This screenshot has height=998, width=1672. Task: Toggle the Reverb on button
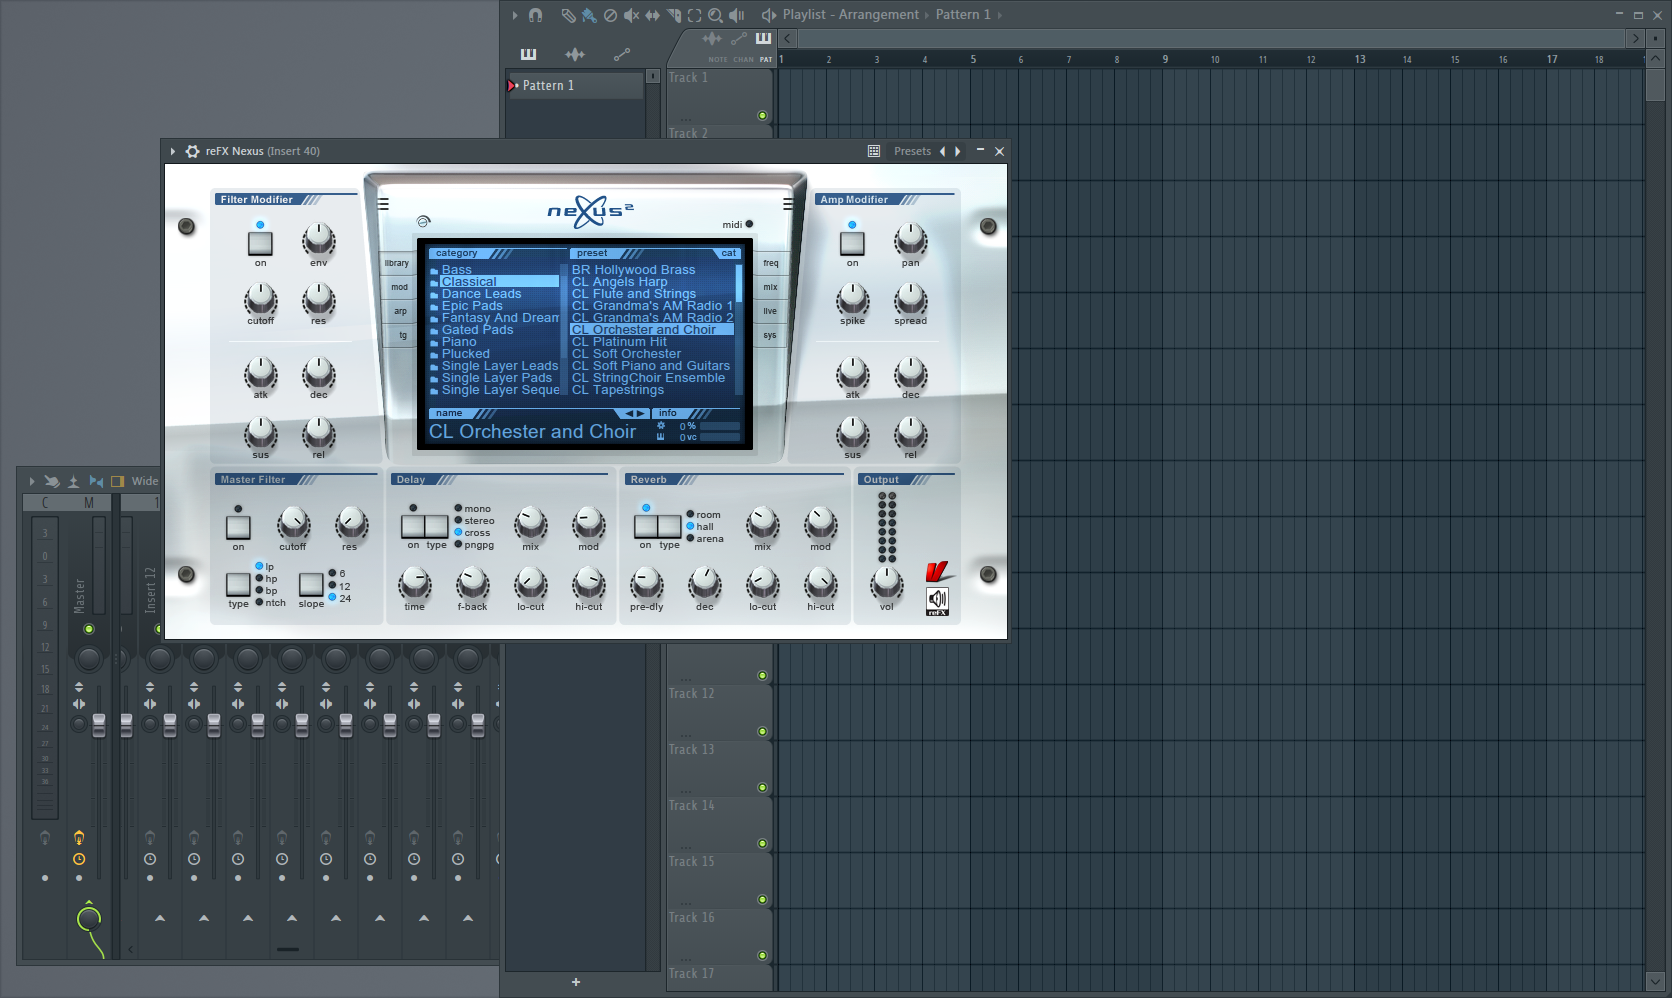646,526
